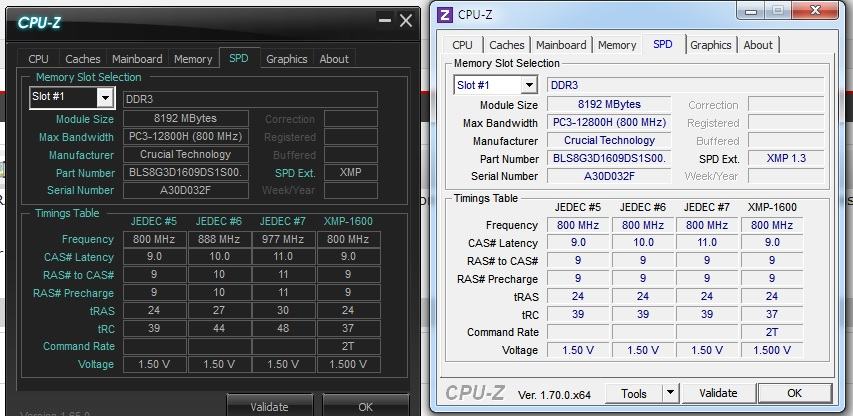Click serial number A30D032F in dark window

pos(186,190)
